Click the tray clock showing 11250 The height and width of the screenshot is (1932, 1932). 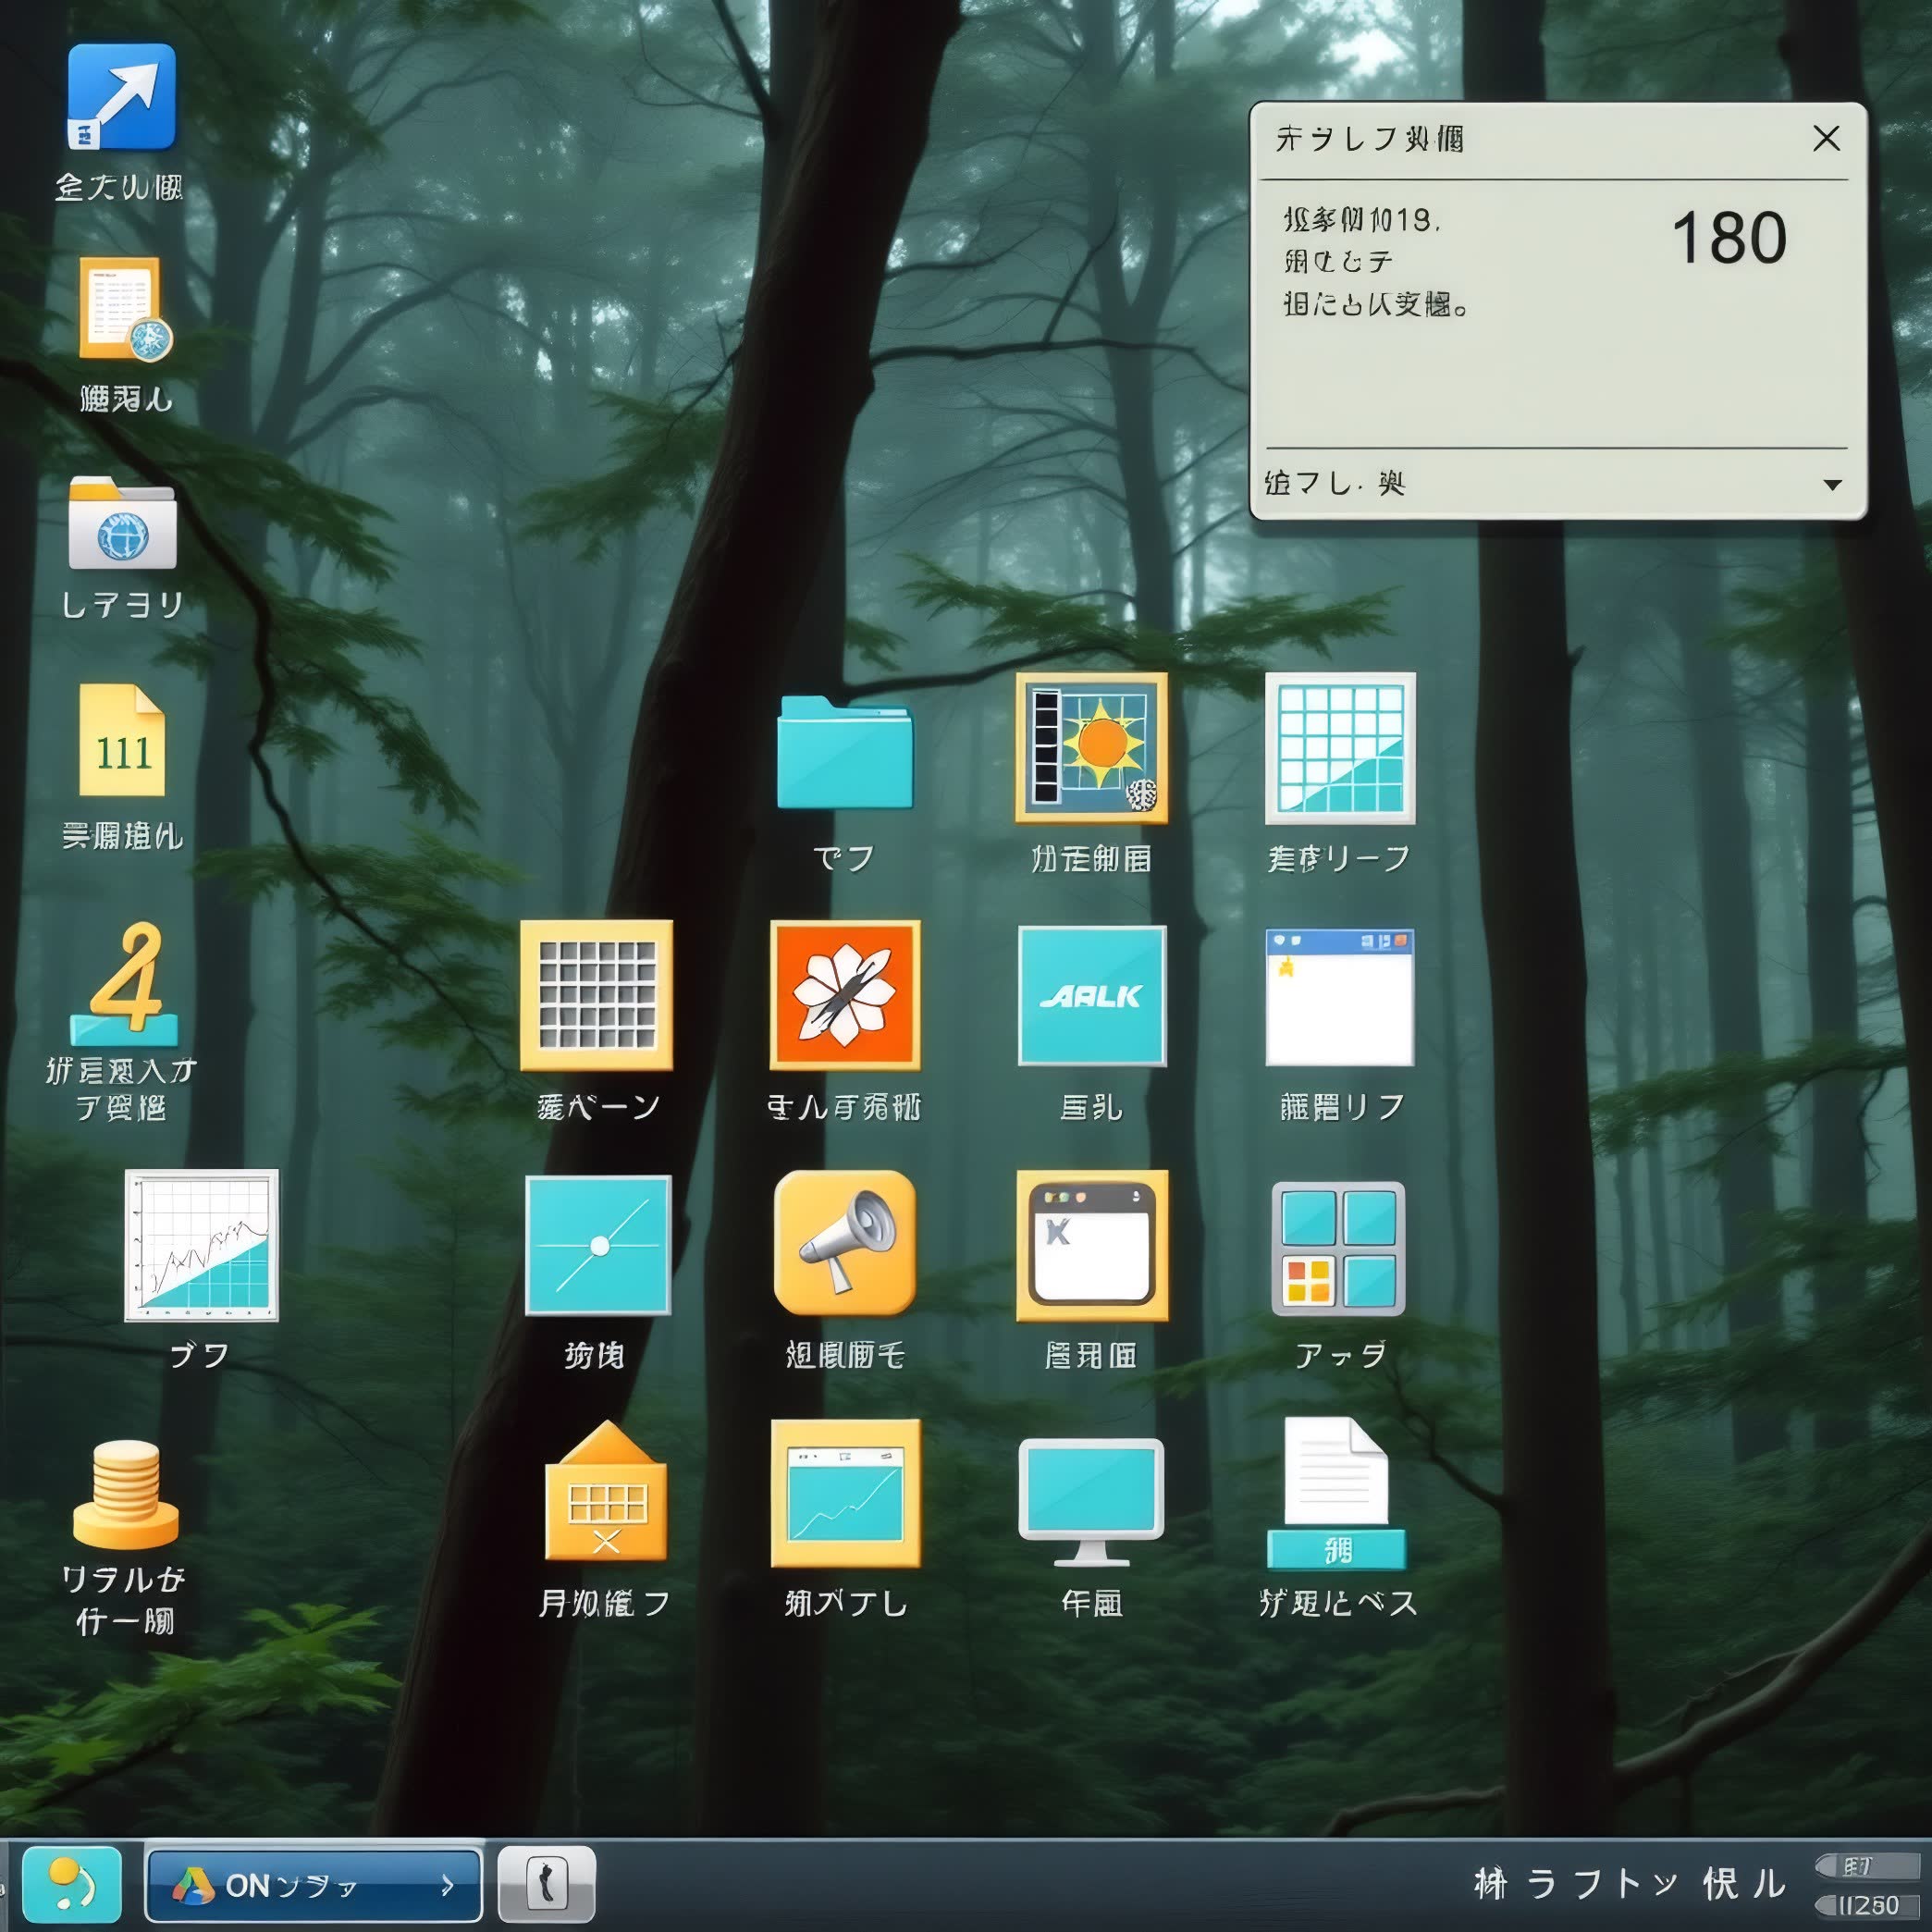[1866, 1905]
